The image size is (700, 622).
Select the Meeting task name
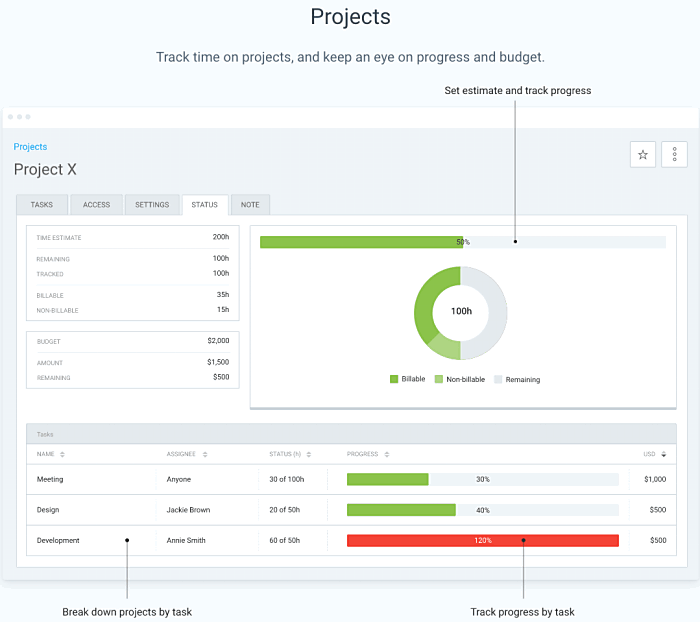(50, 479)
